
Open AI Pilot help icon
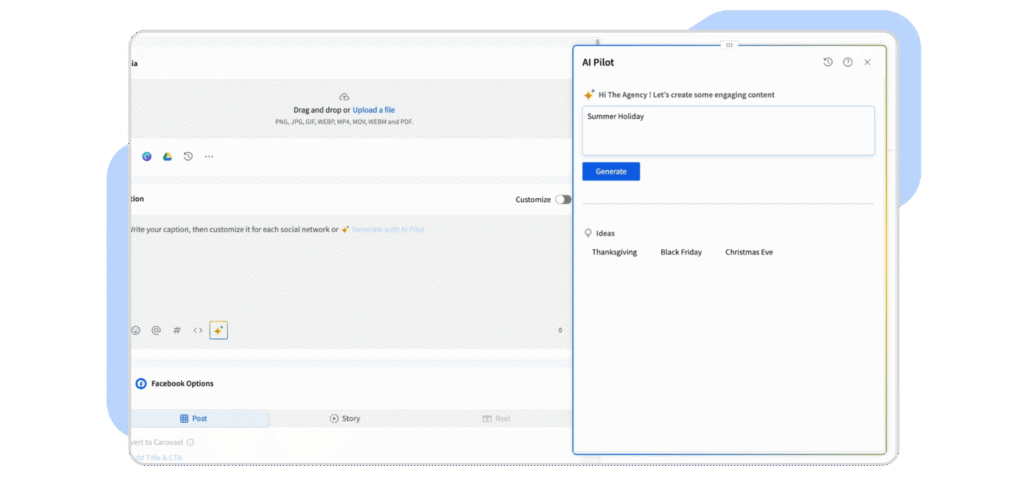coord(848,62)
